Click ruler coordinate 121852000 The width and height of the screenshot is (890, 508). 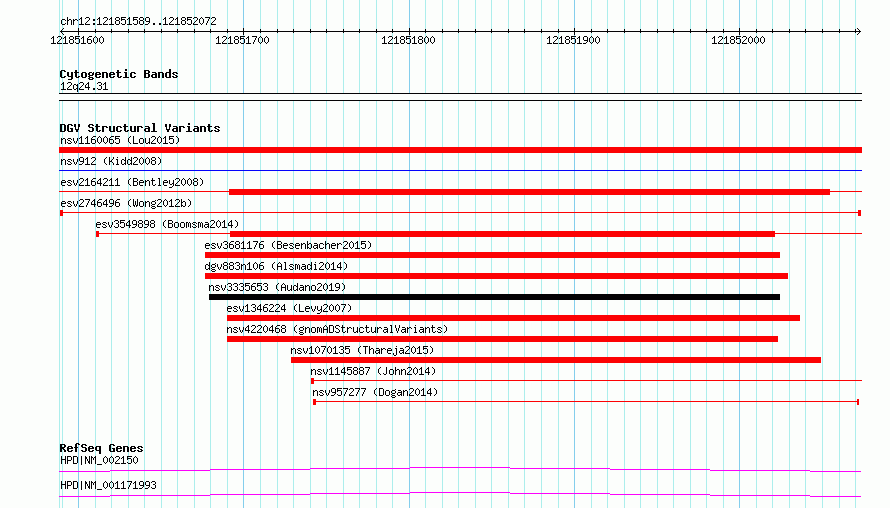click(738, 40)
